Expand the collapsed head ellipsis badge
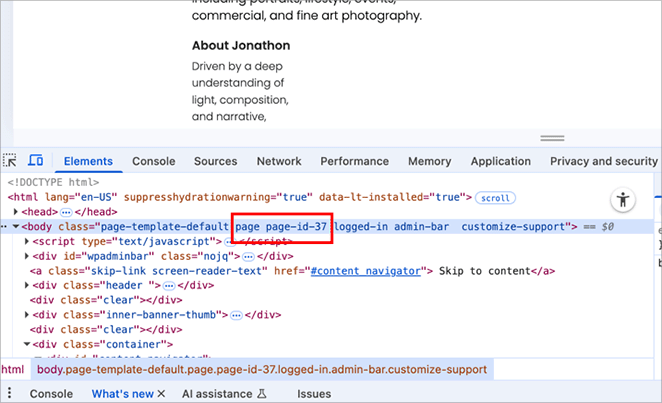This screenshot has width=662, height=403. tap(68, 212)
